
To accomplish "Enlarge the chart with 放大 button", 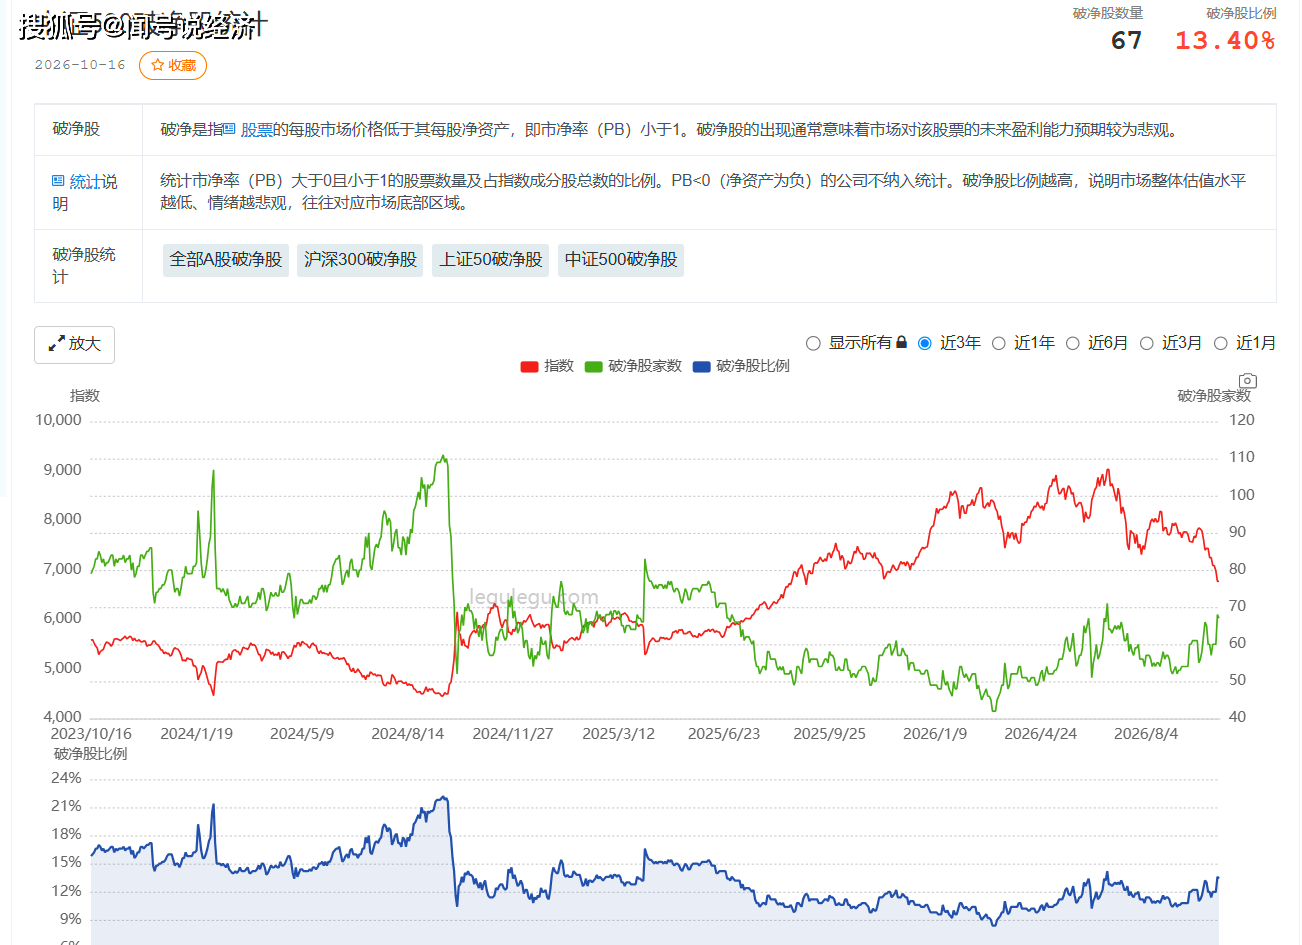I will click(74, 344).
